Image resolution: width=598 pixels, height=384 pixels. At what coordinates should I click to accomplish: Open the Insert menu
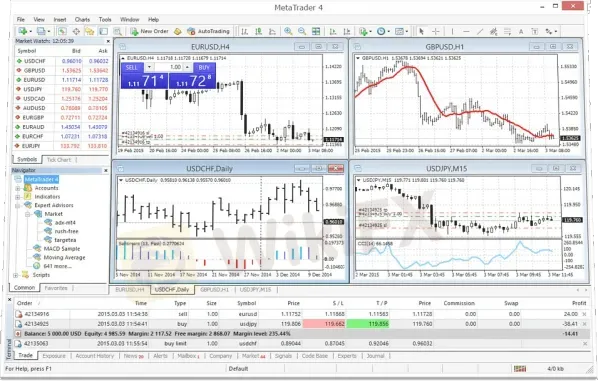60,19
